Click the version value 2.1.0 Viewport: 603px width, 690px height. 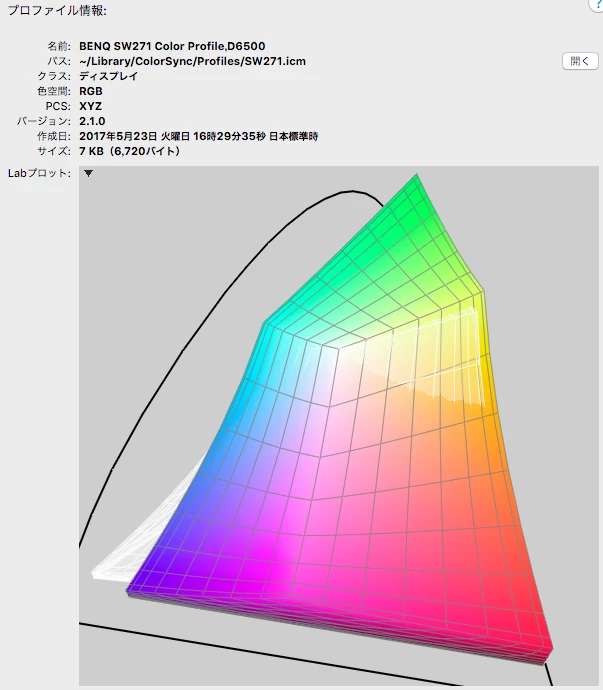92,121
